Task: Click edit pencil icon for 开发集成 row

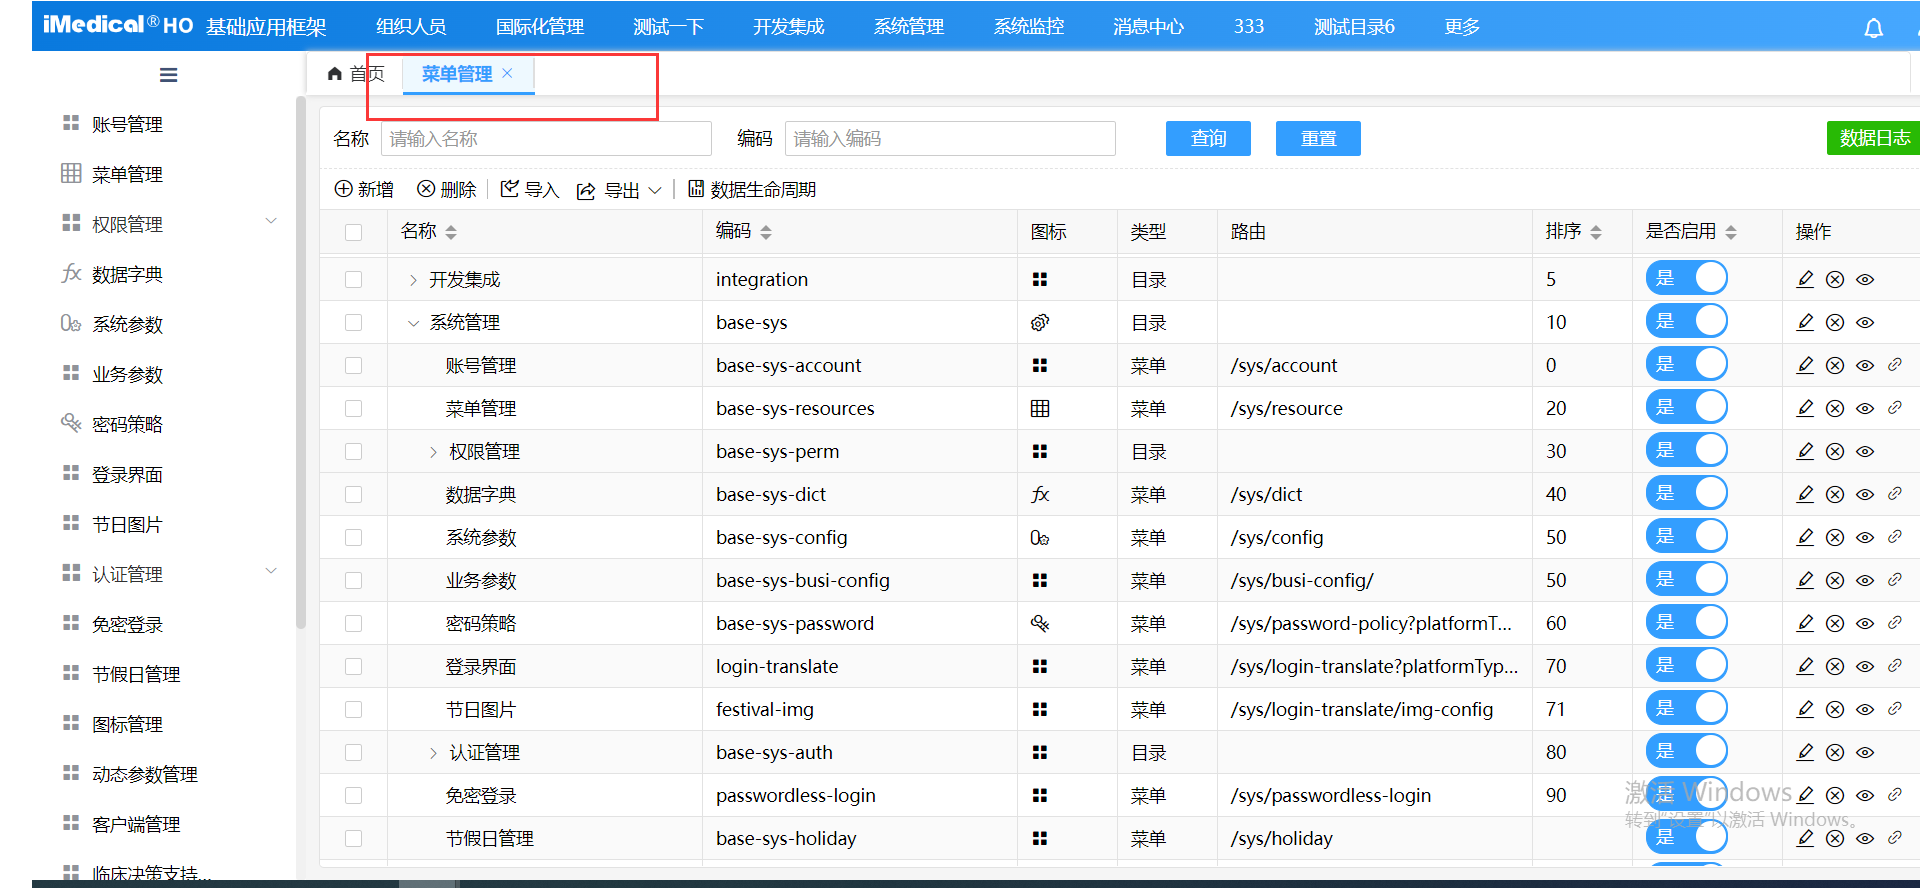Action: 1805,280
